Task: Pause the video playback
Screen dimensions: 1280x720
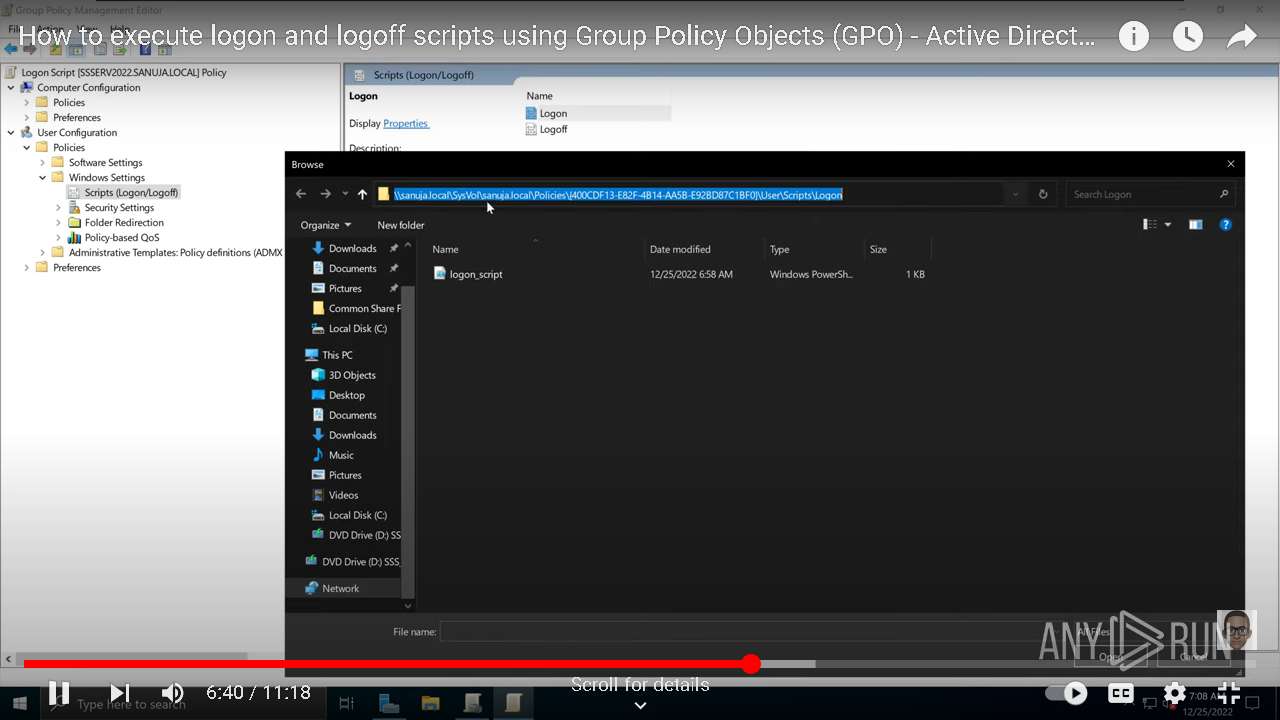Action: coord(59,692)
